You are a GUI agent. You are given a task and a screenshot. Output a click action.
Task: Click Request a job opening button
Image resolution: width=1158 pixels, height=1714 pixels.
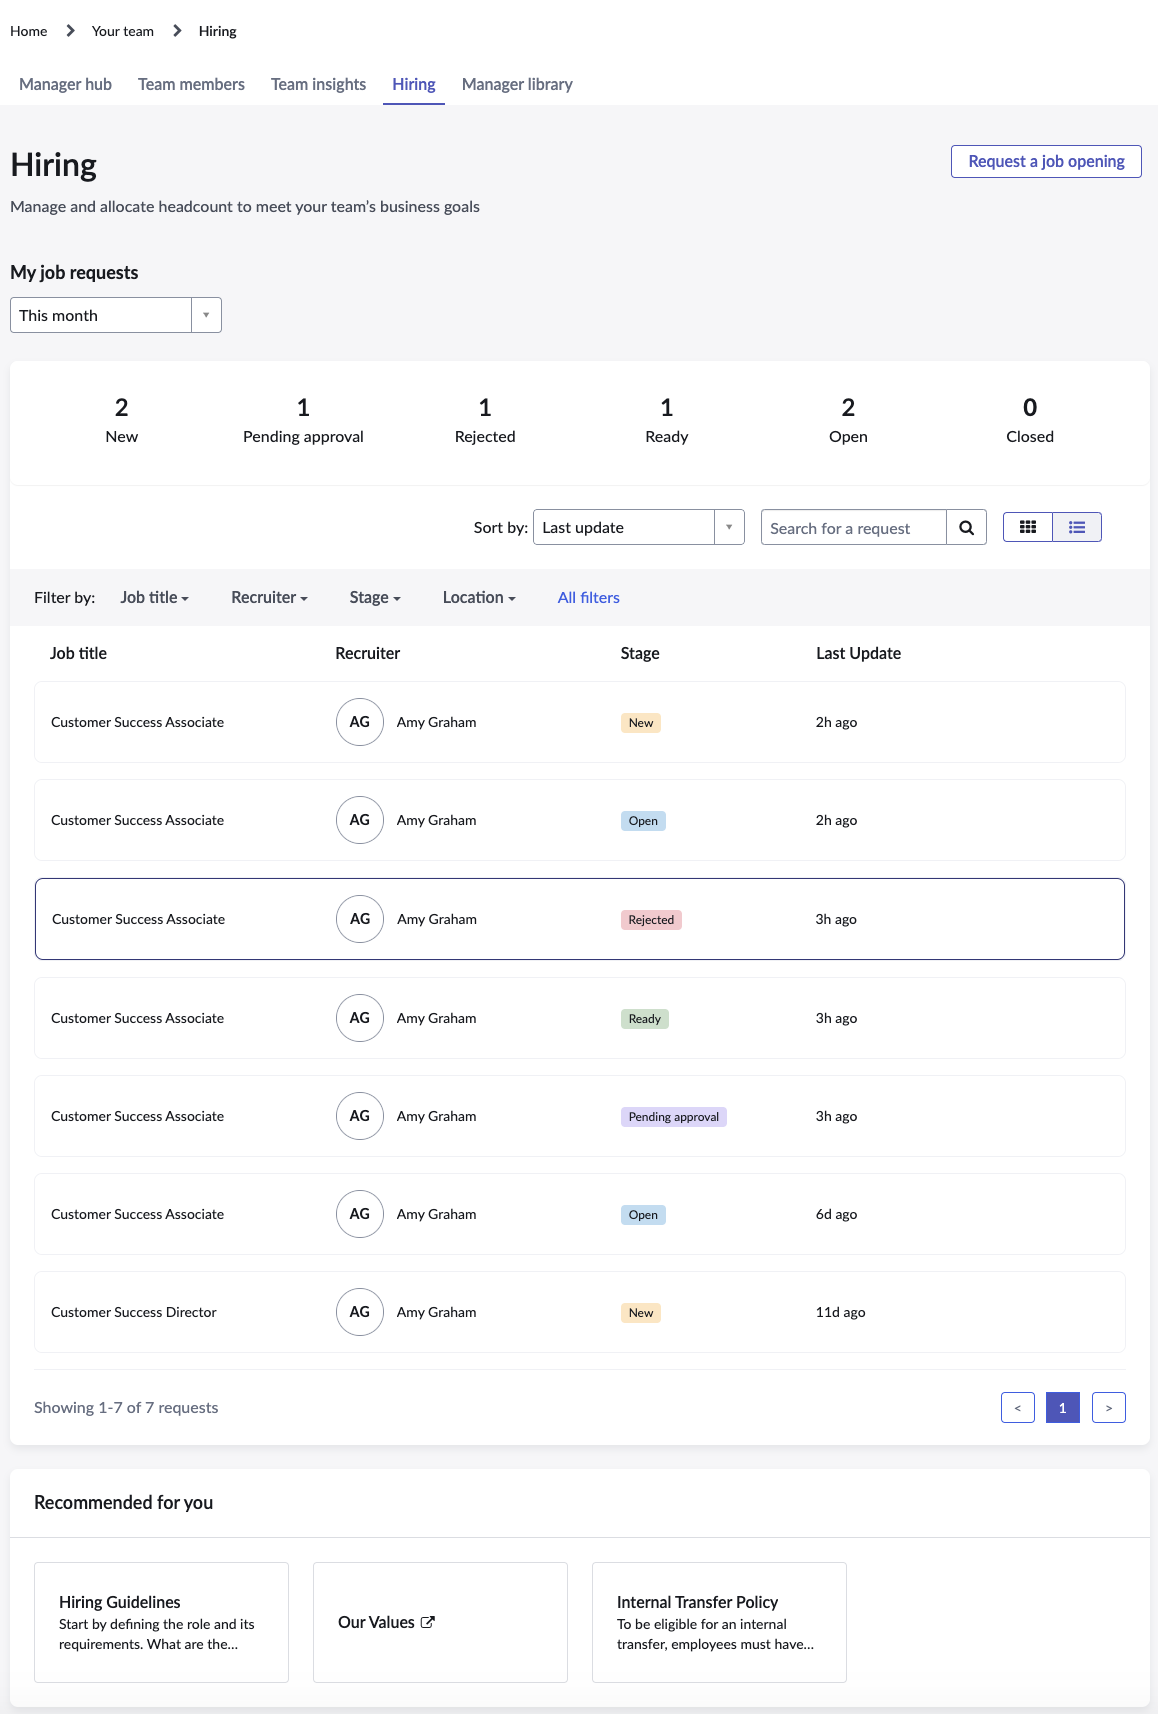pyautogui.click(x=1046, y=161)
